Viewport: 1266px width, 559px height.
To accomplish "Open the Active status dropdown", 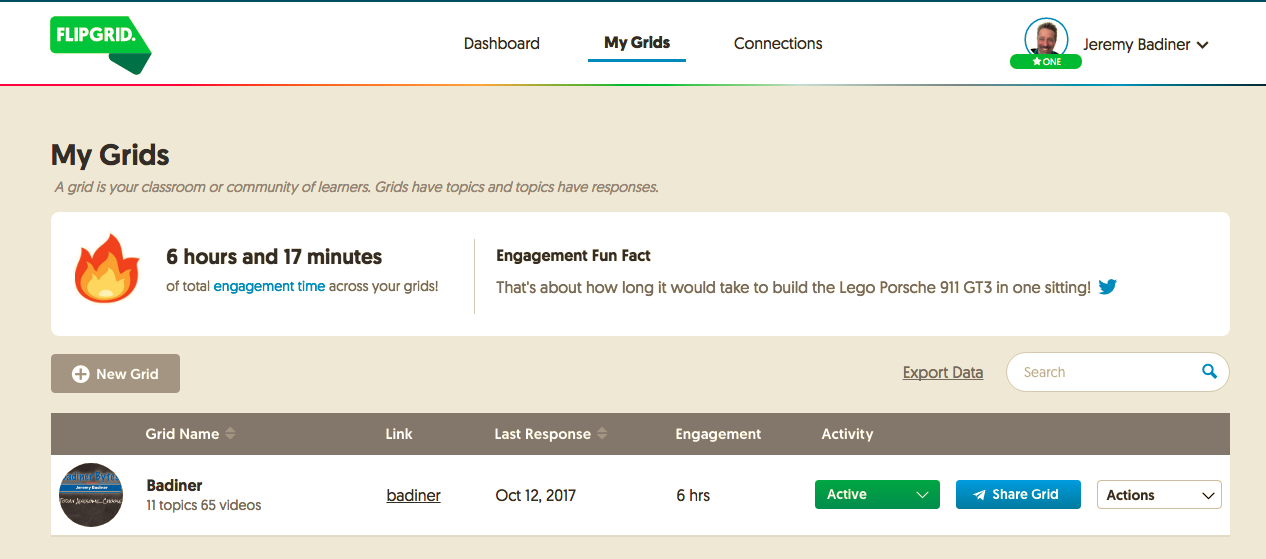I will click(878, 495).
